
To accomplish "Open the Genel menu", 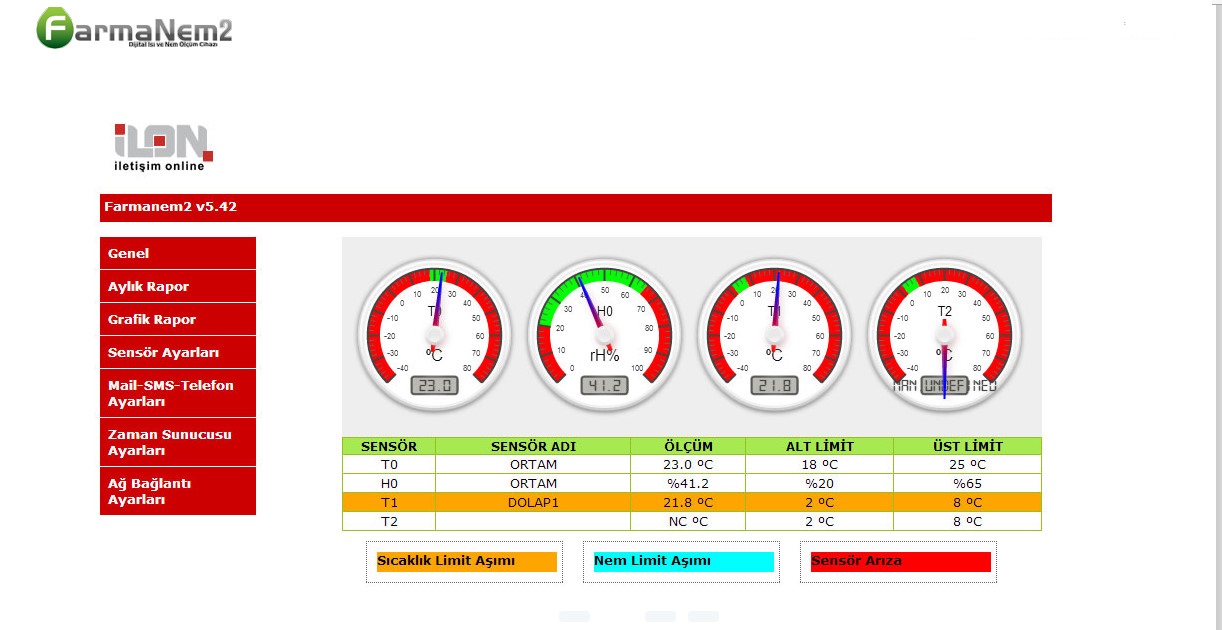I will click(178, 253).
